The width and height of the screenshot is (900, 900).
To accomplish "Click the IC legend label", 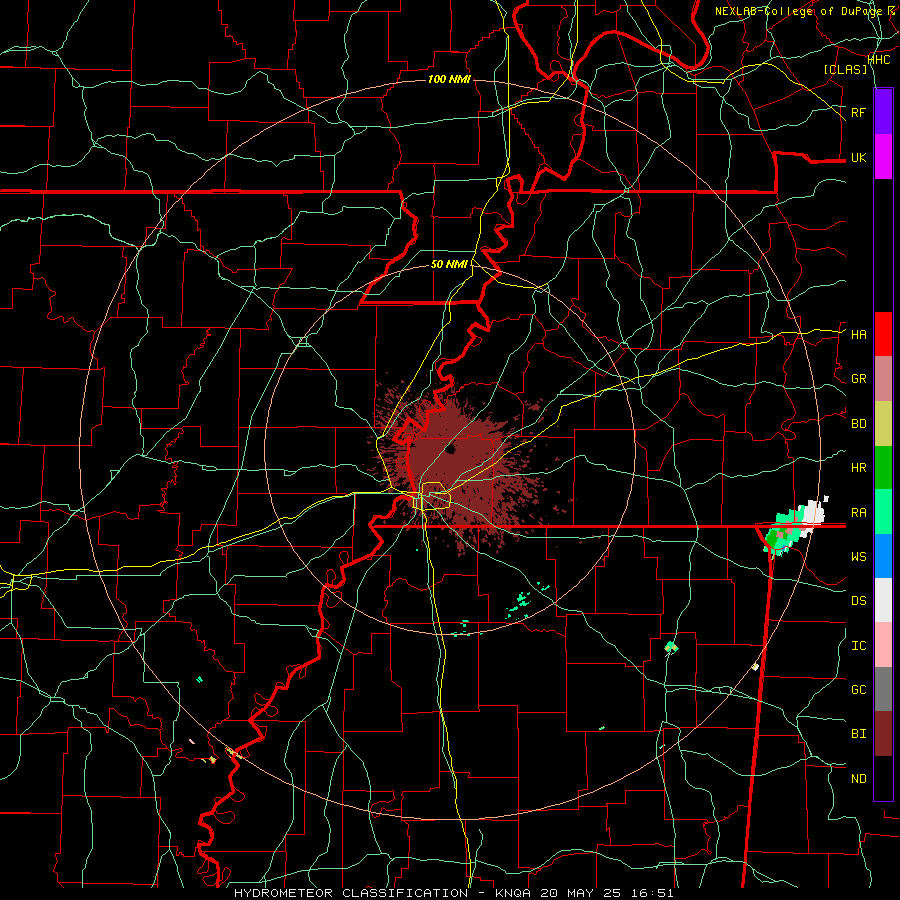I will tap(858, 645).
